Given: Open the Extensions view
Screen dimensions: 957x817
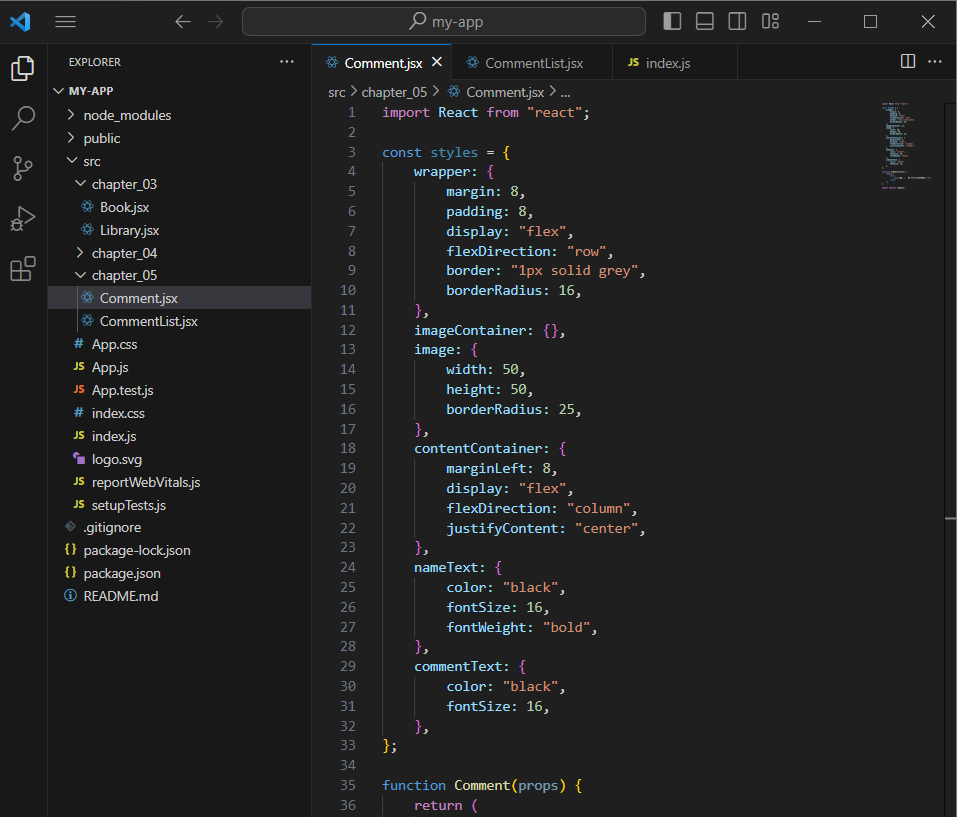Looking at the screenshot, I should (x=22, y=269).
